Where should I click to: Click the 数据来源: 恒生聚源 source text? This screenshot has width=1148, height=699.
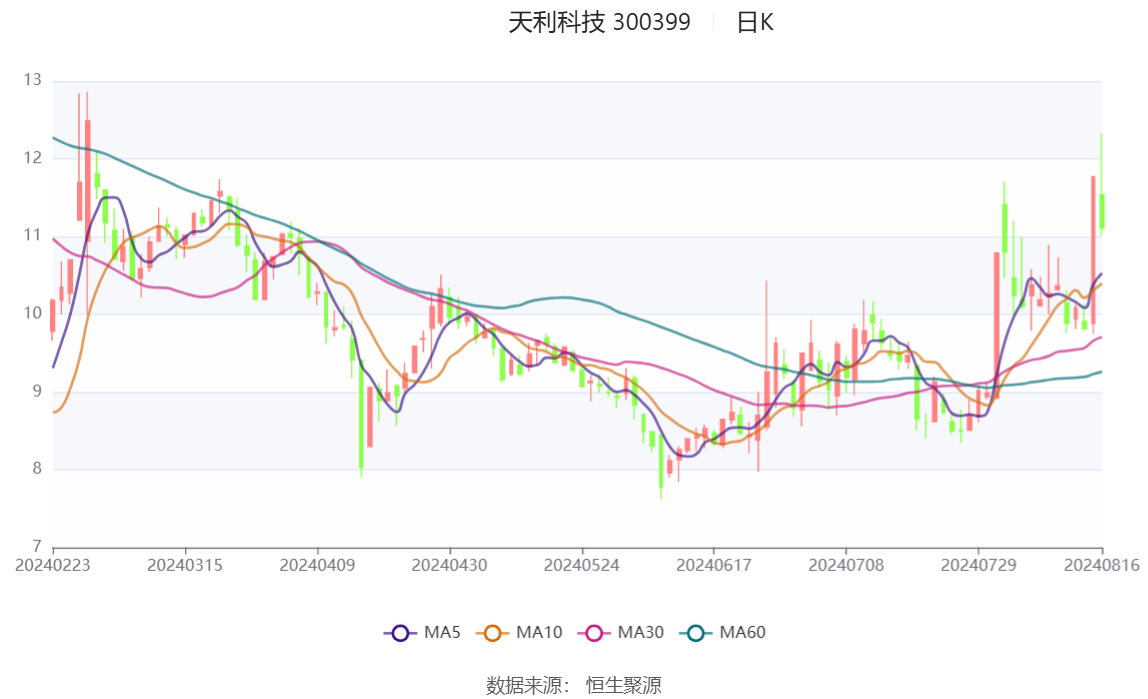click(x=574, y=686)
